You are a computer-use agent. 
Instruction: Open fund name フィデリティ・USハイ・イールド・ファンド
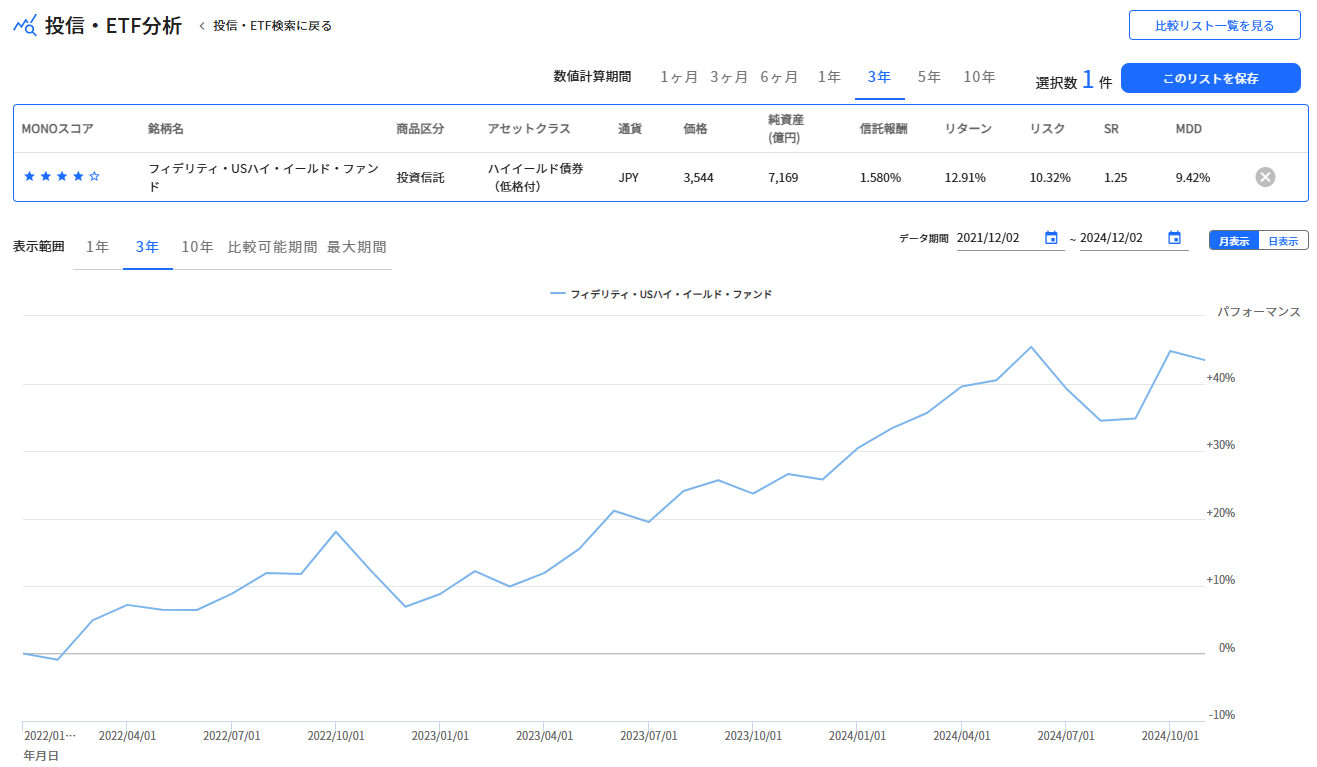tap(264, 177)
